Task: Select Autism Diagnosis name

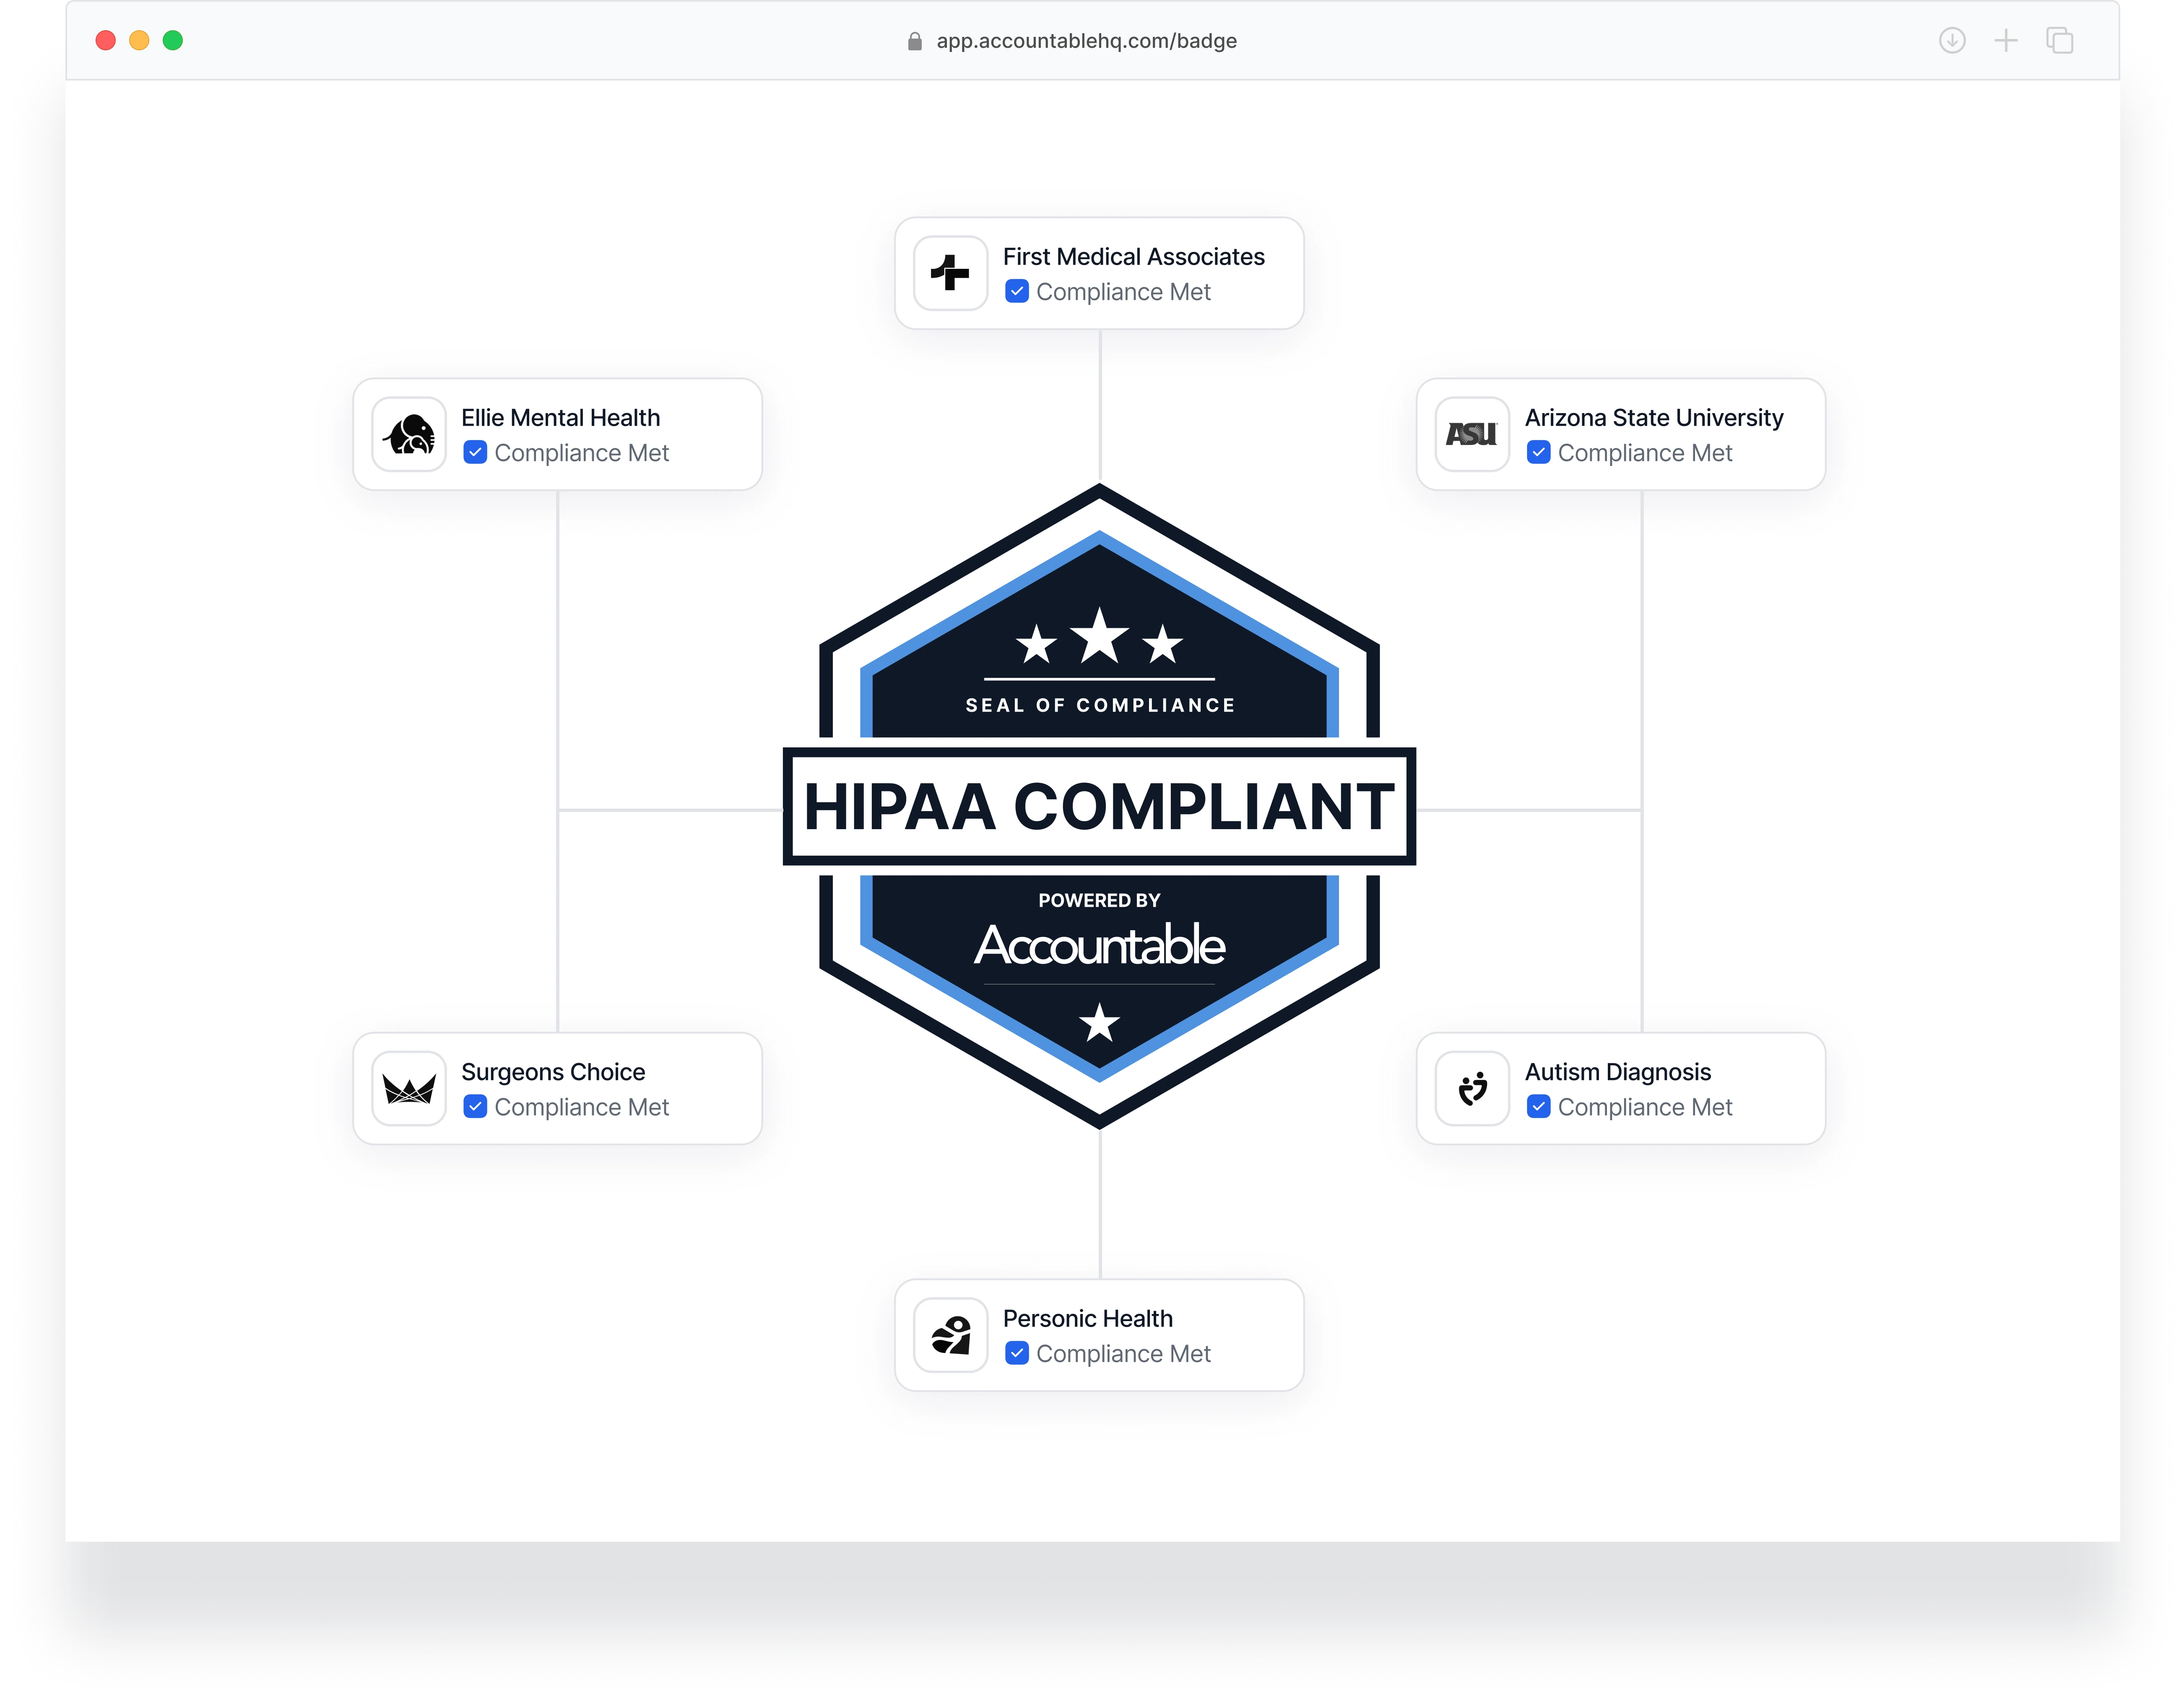Action: (x=1618, y=1072)
